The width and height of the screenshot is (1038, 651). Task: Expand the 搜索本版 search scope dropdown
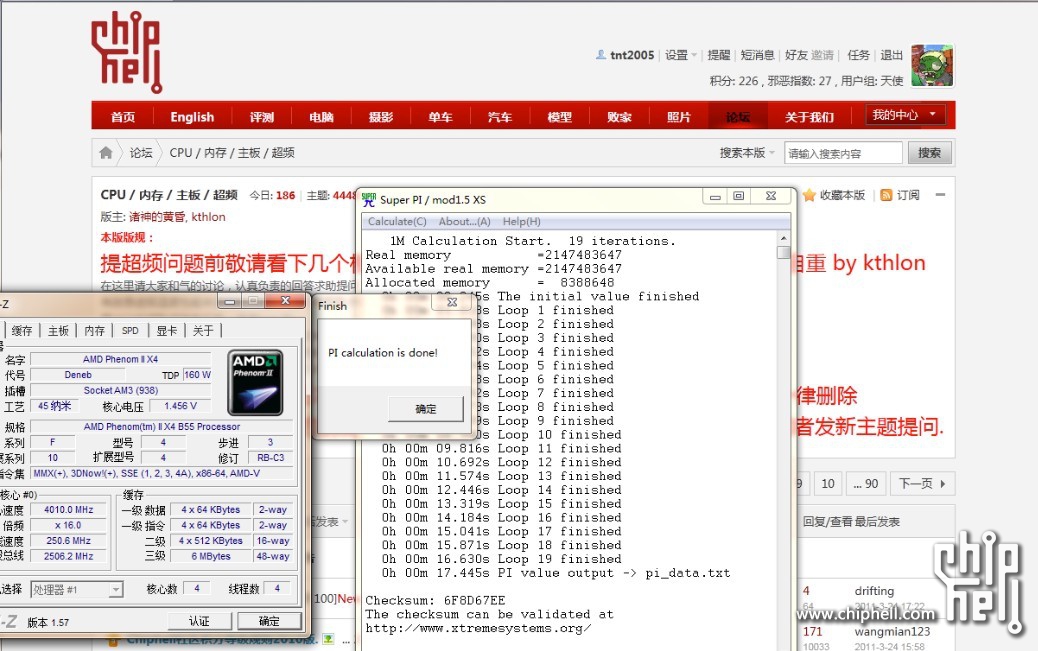(x=747, y=153)
